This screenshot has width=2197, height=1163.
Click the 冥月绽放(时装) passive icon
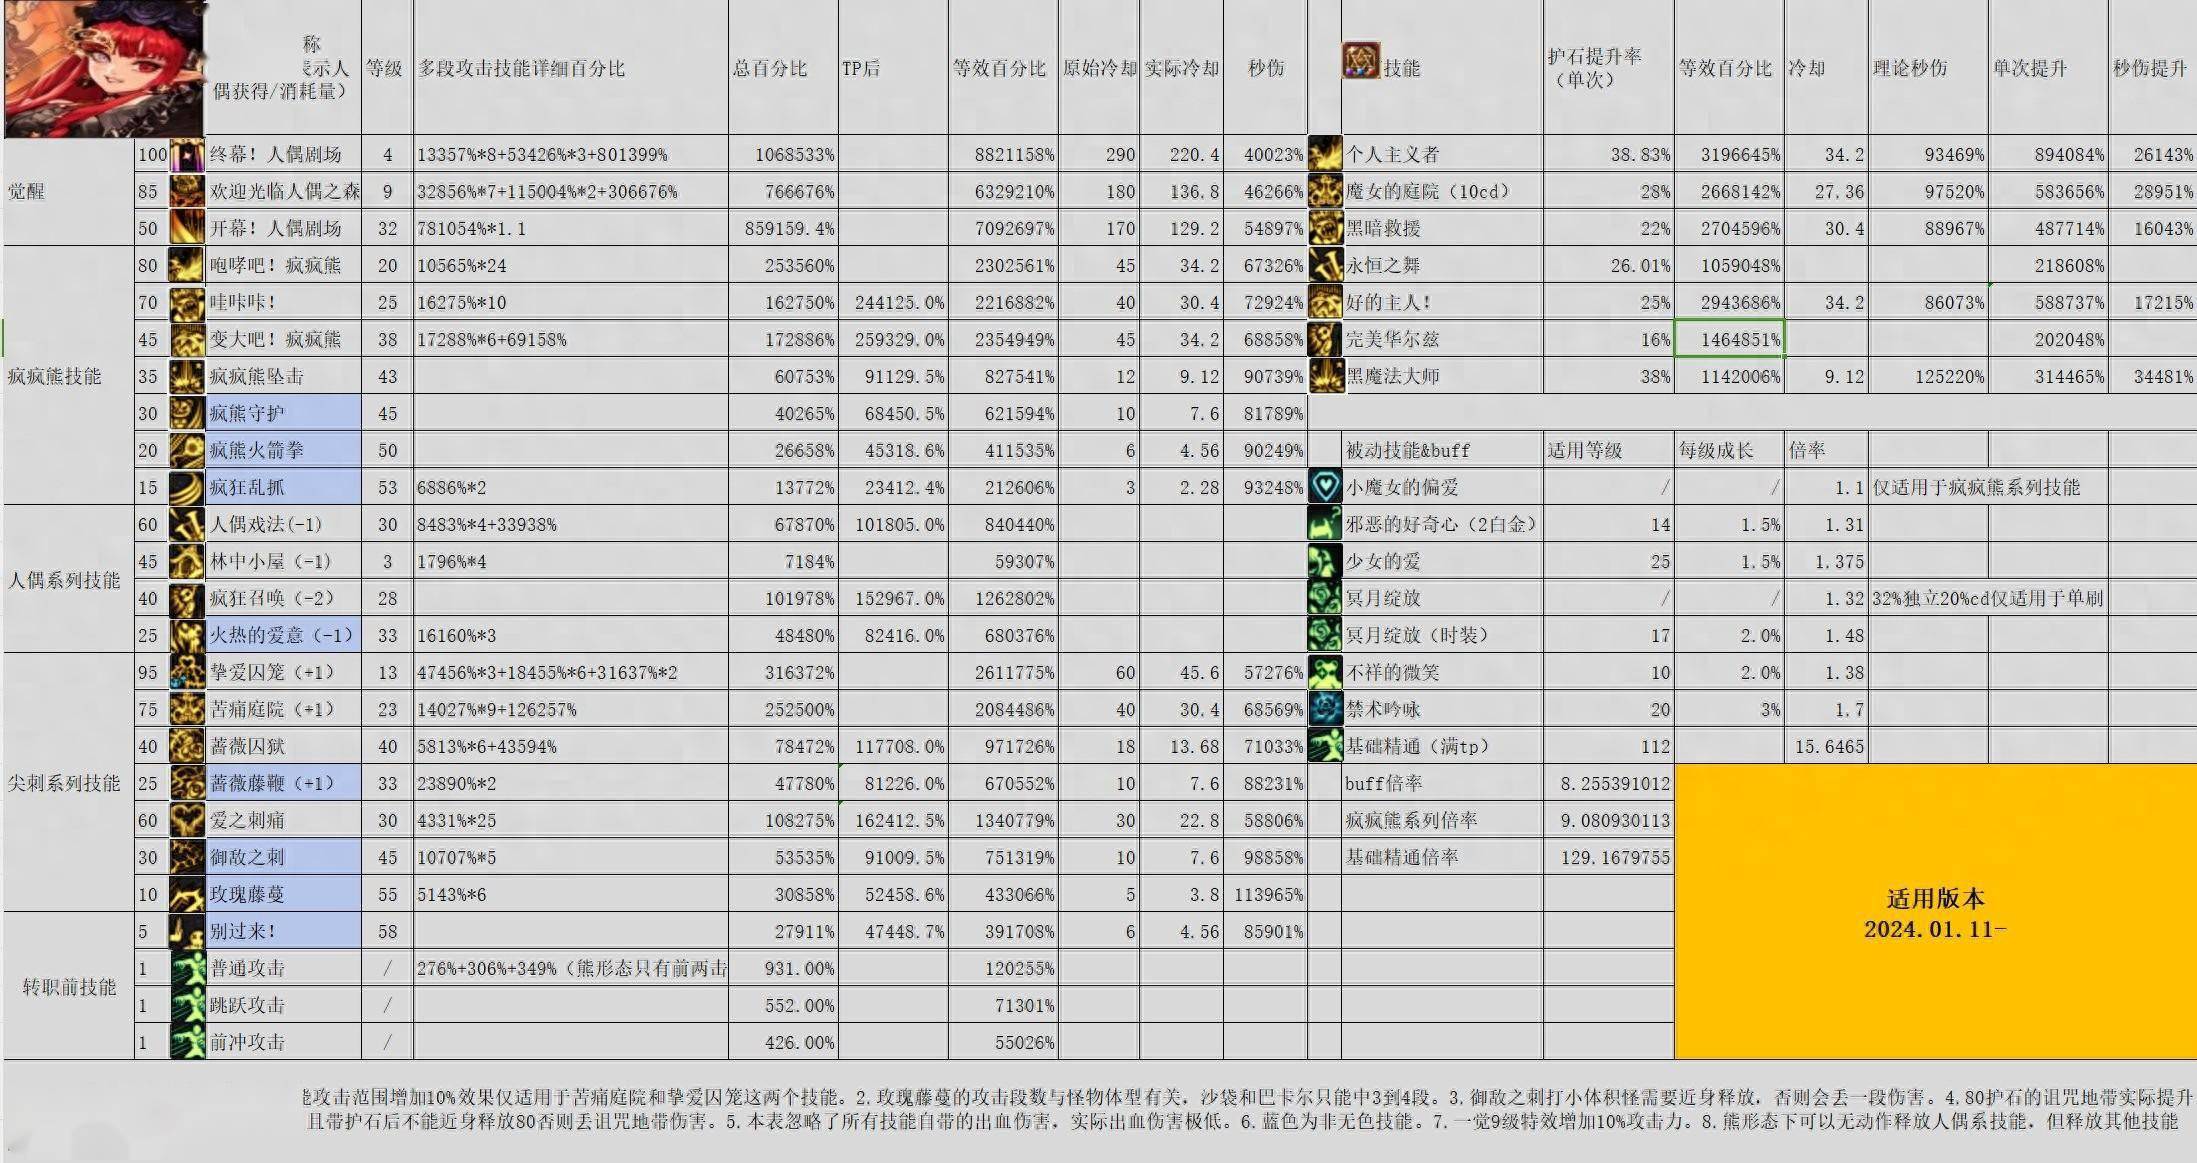(x=1325, y=635)
